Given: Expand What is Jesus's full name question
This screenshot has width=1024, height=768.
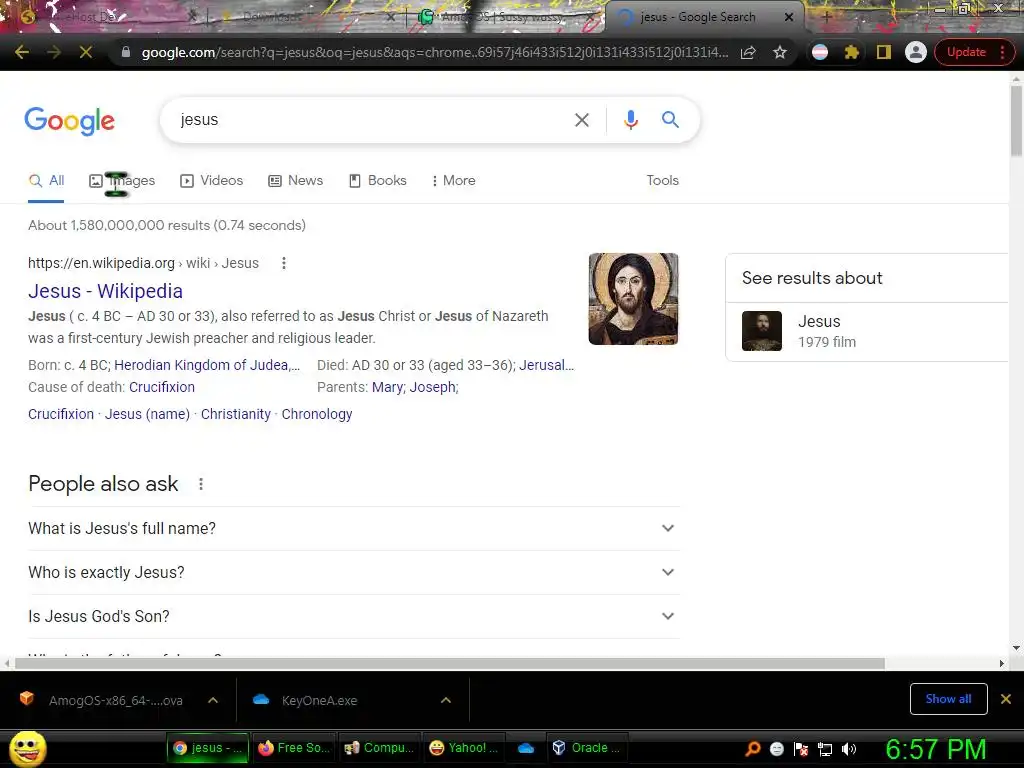Looking at the screenshot, I should click(353, 528).
